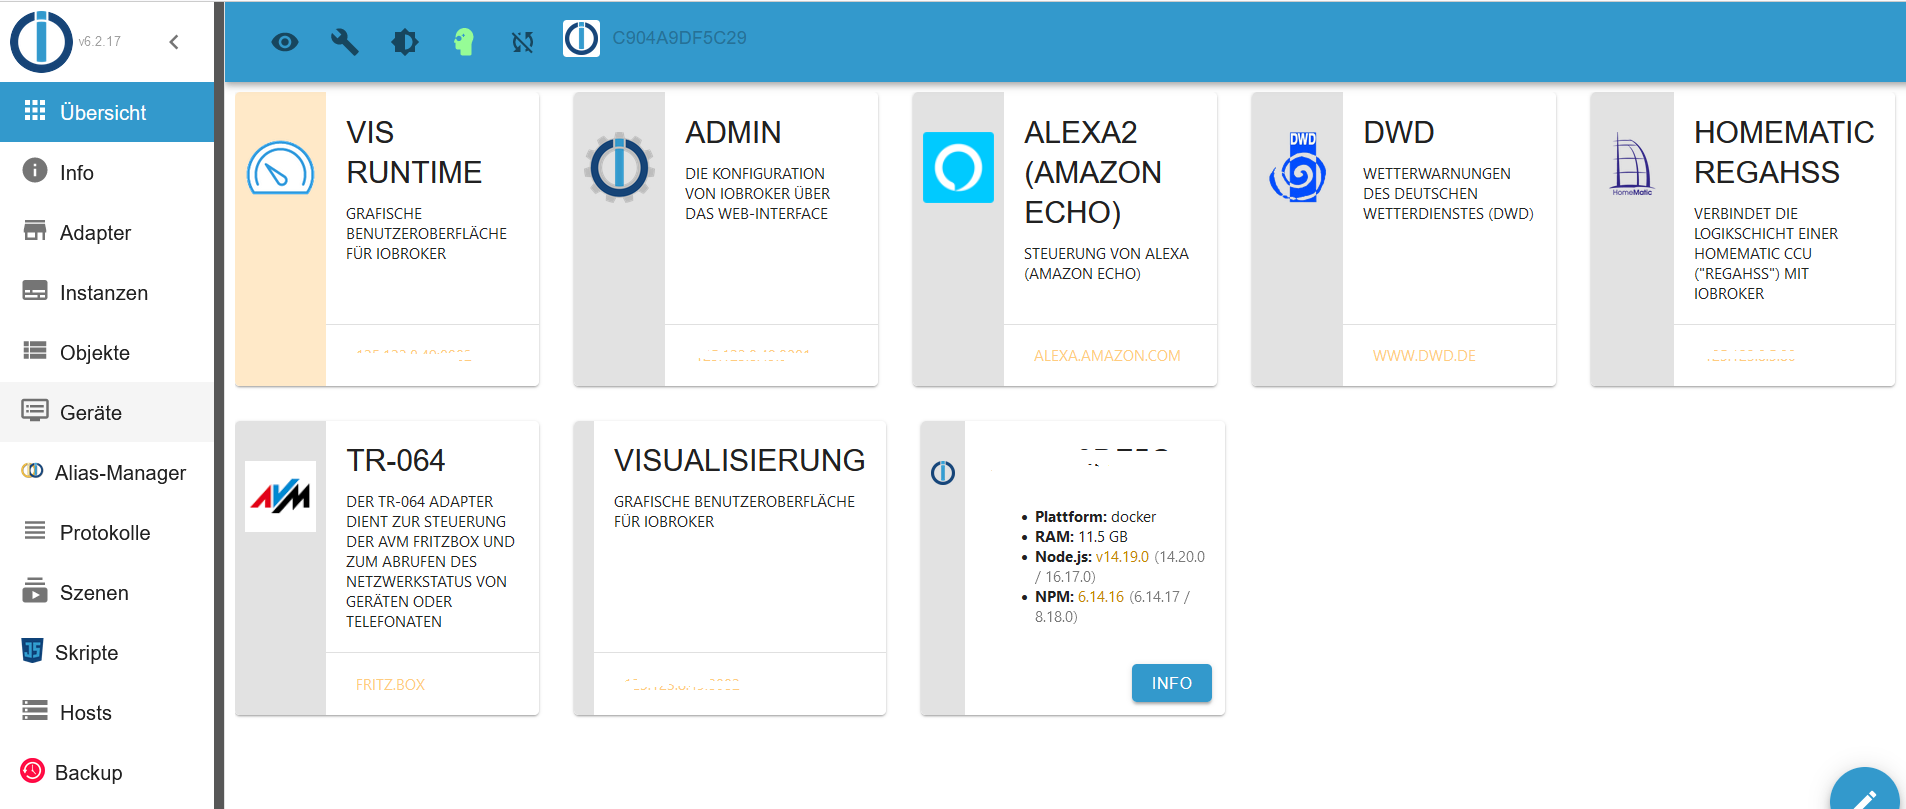This screenshot has height=809, width=1906.
Task: Open Skripte in the sidebar
Action: 107,652
